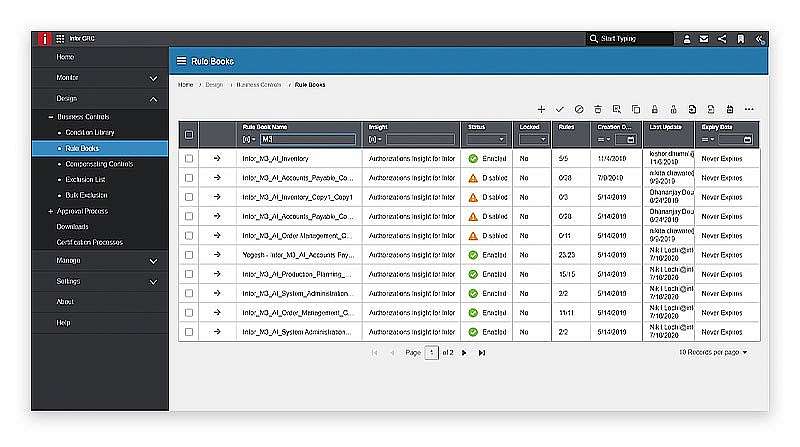Open the Infor_M3_AI_Inventory row arrow
The height and width of the screenshot is (447, 800).
coord(217,159)
